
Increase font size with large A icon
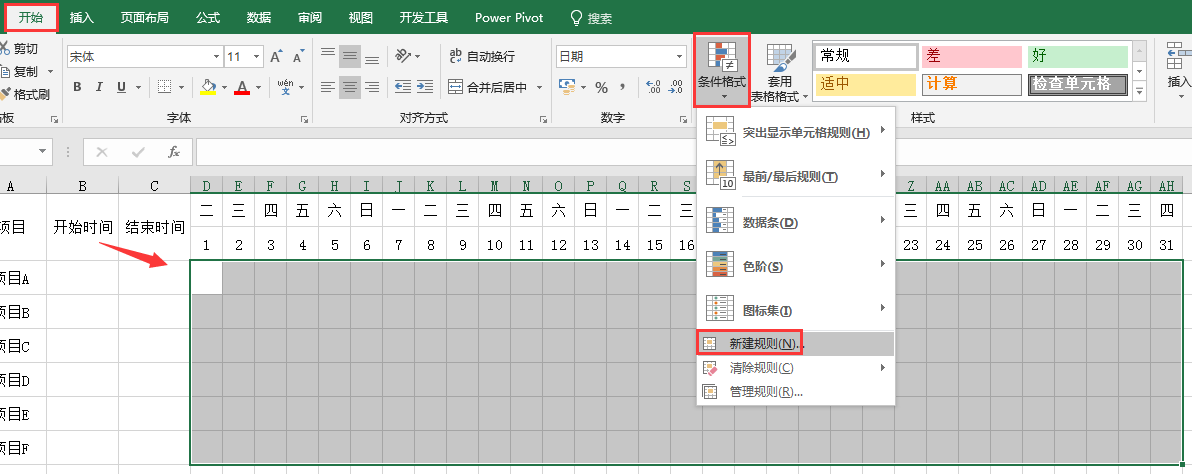coord(277,57)
